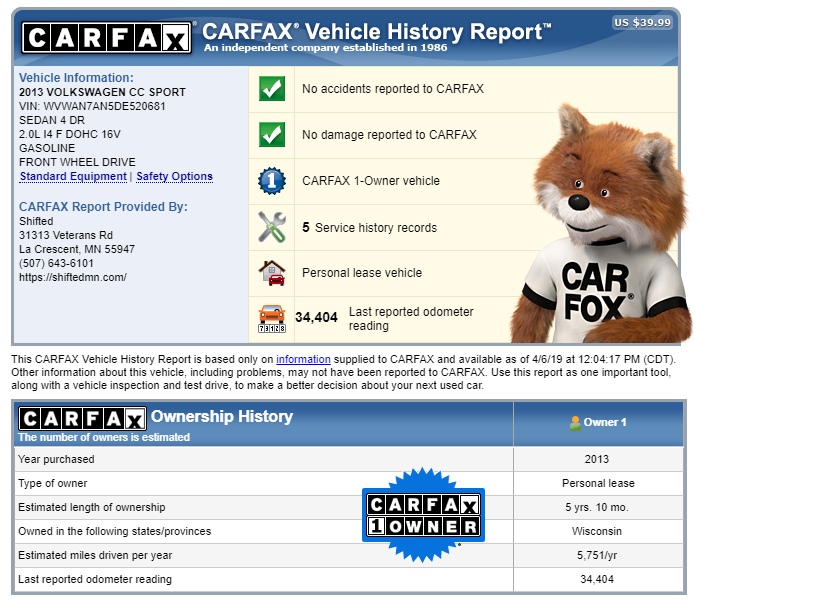Click the green checkmark beside No damage reported
Screen dimensions: 819x600
(x=272, y=135)
